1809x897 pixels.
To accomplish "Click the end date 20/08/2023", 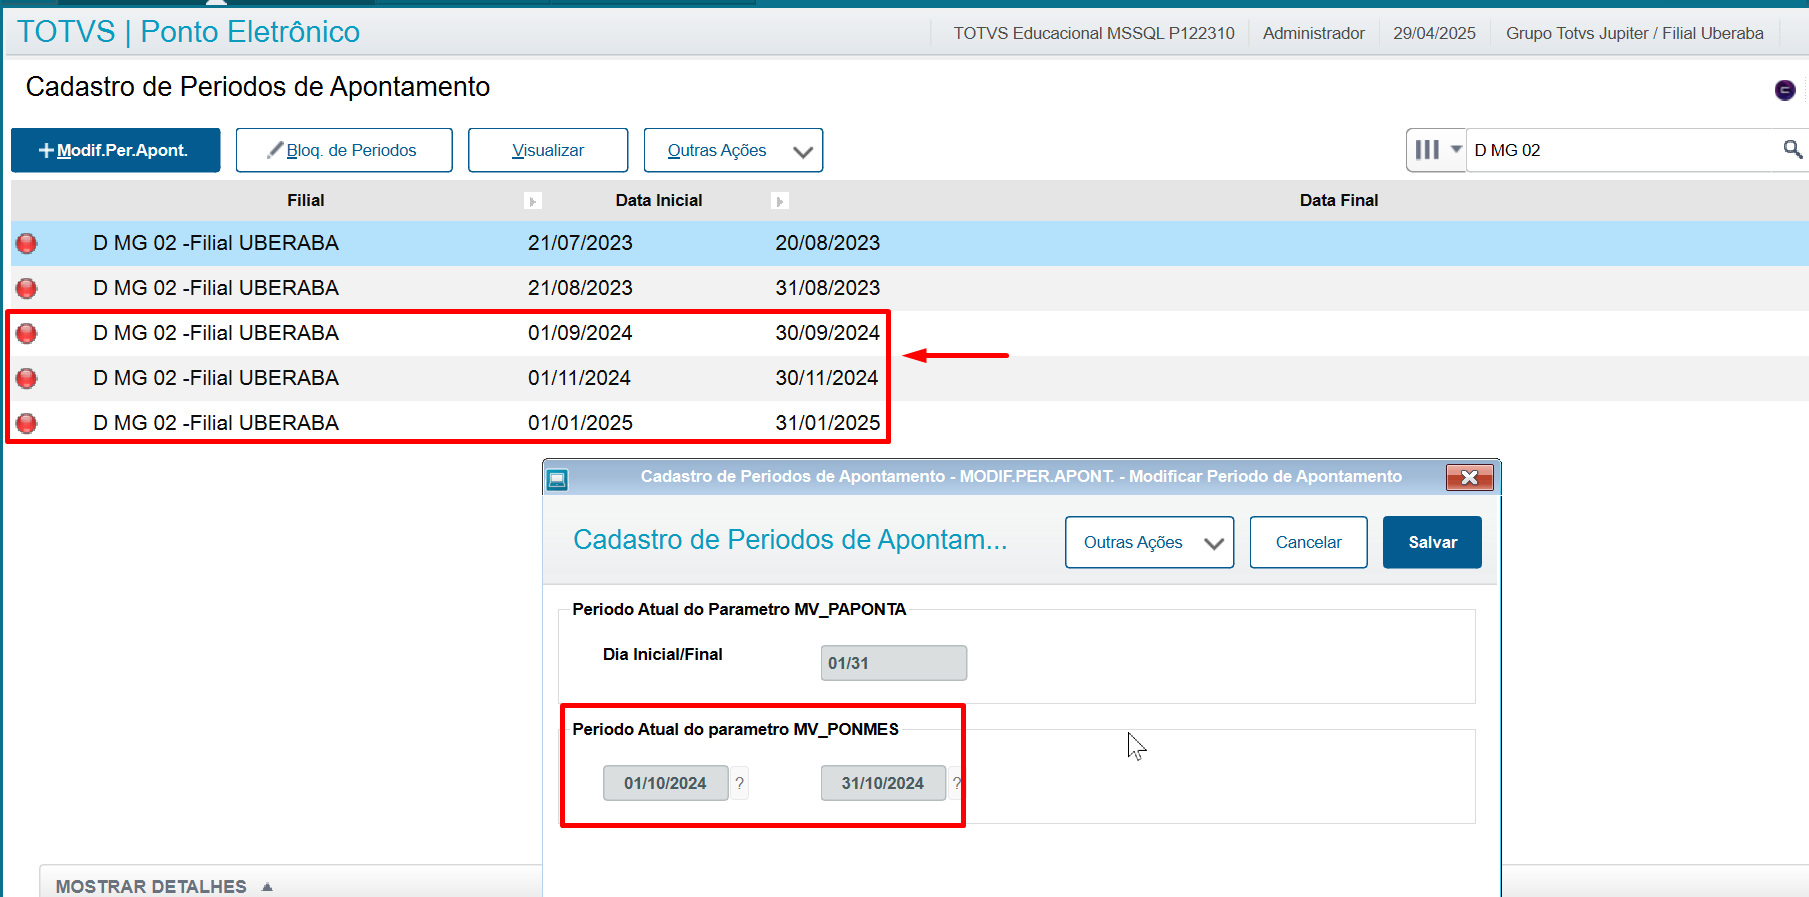I will click(x=828, y=243).
